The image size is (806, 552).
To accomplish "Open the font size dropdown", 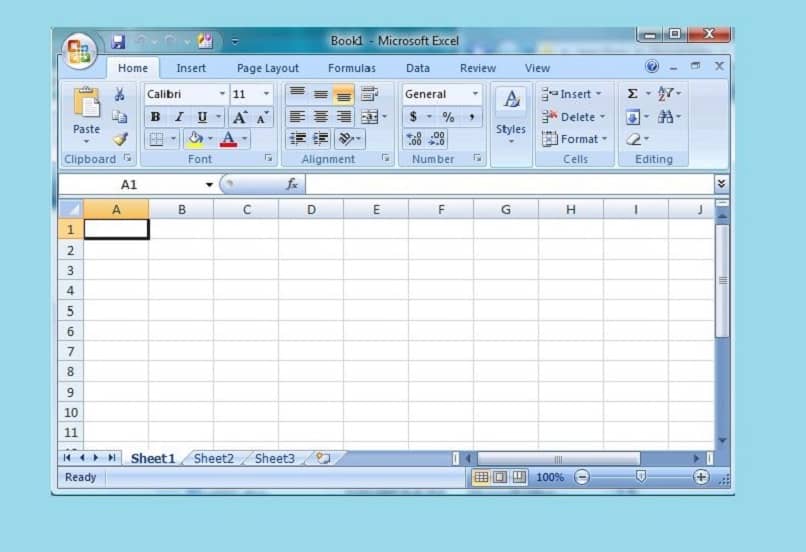I will point(266,94).
